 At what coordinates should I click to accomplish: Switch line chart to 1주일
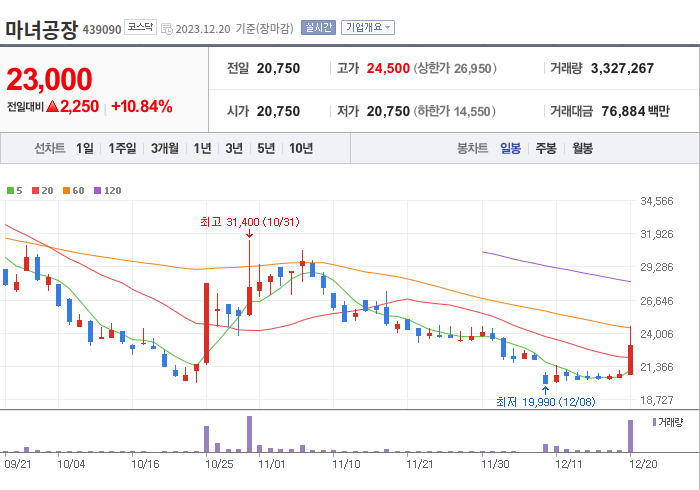pos(122,148)
